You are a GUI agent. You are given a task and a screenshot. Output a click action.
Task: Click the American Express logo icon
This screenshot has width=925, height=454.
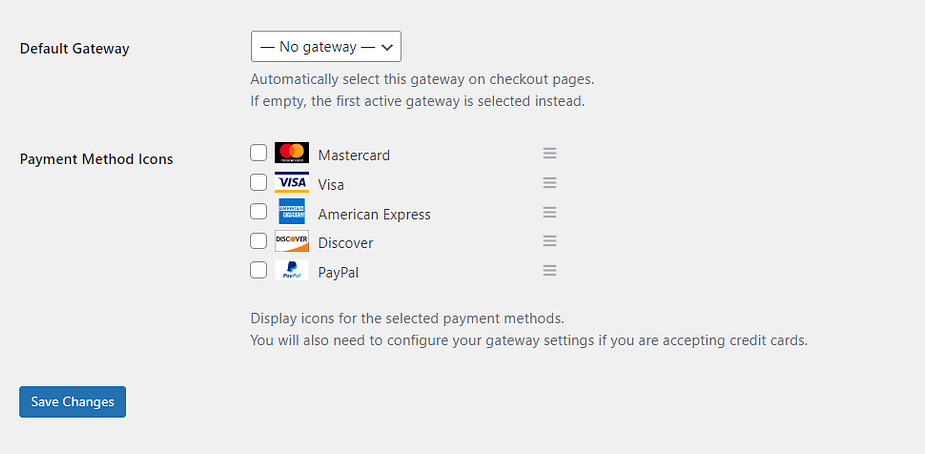(291, 212)
